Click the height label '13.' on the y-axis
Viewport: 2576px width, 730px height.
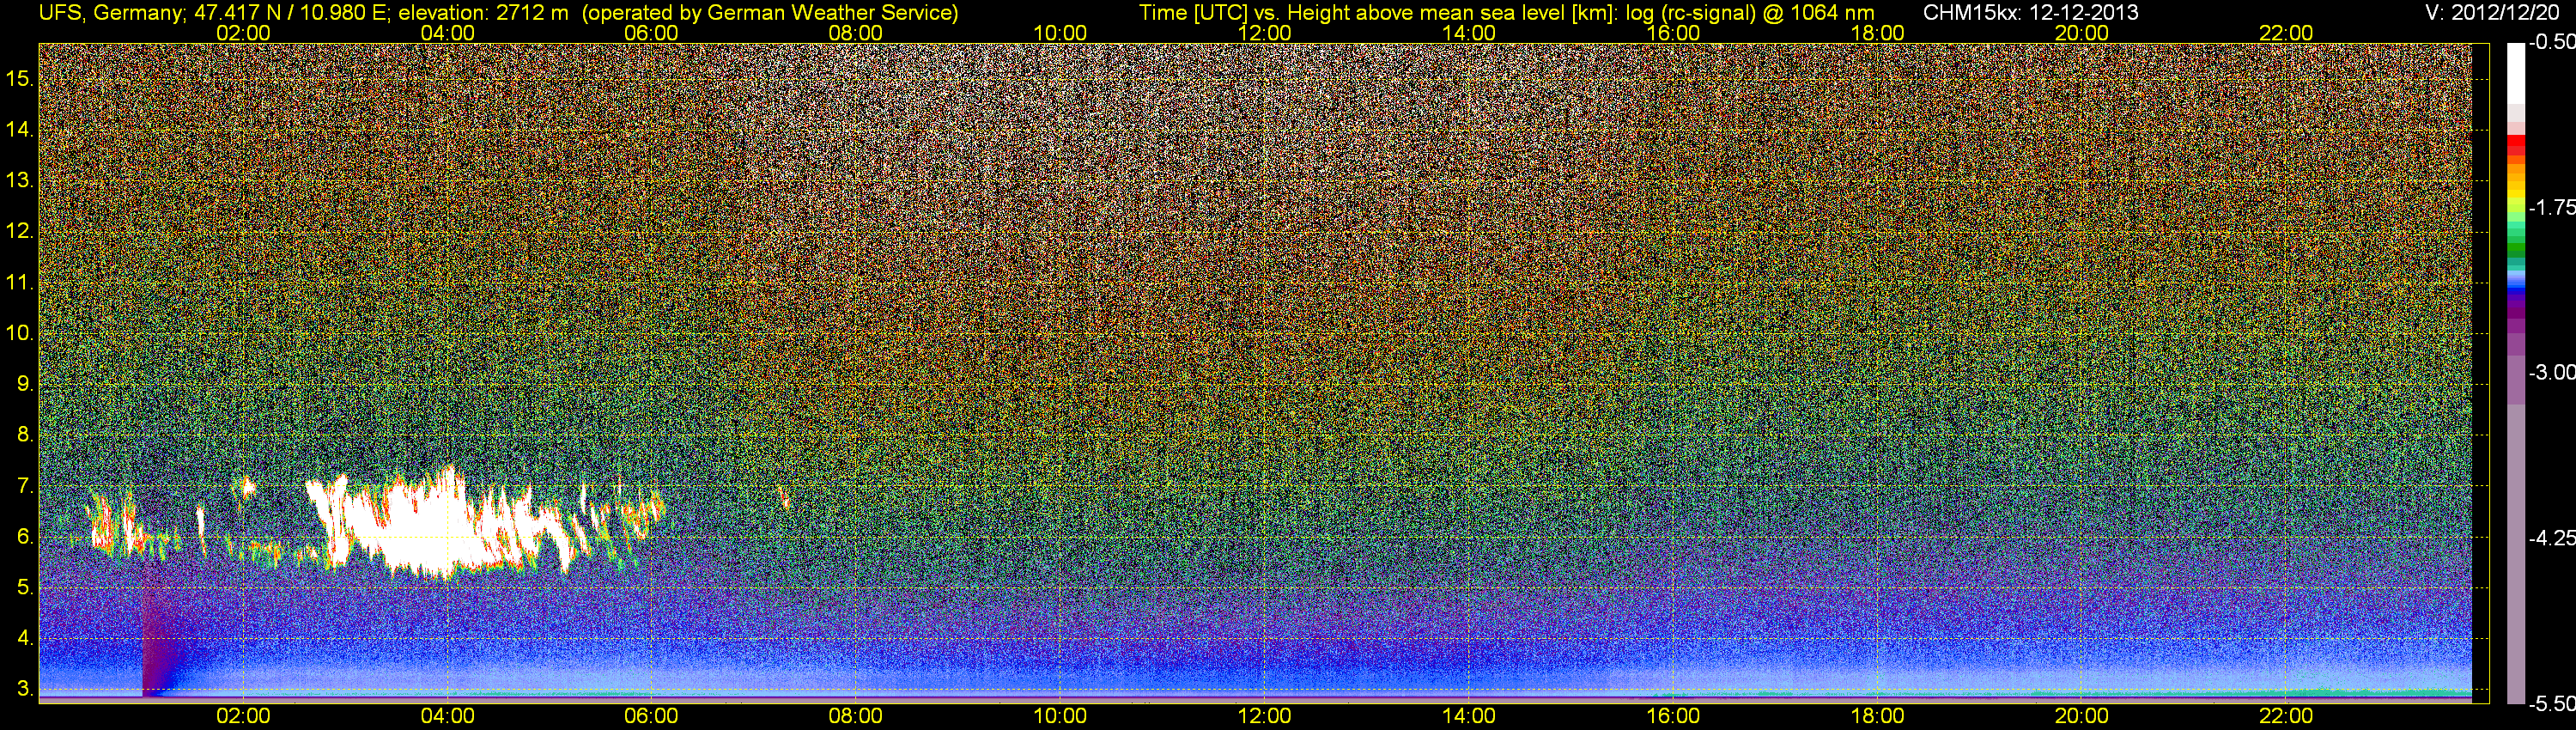point(20,180)
